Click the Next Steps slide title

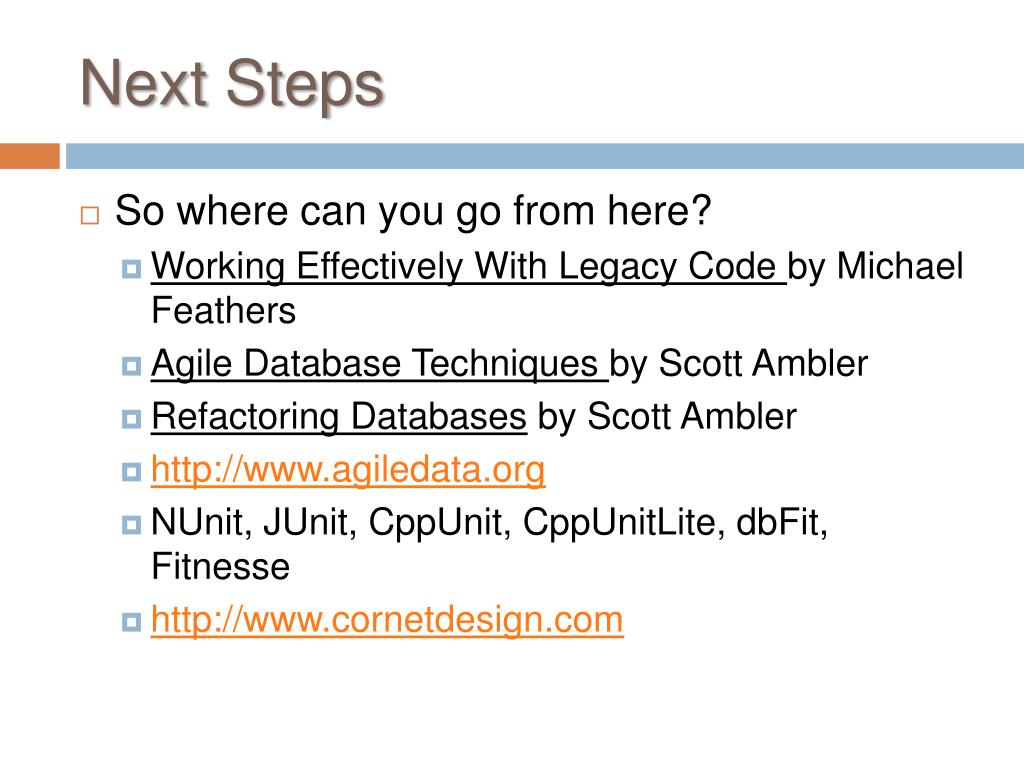232,84
